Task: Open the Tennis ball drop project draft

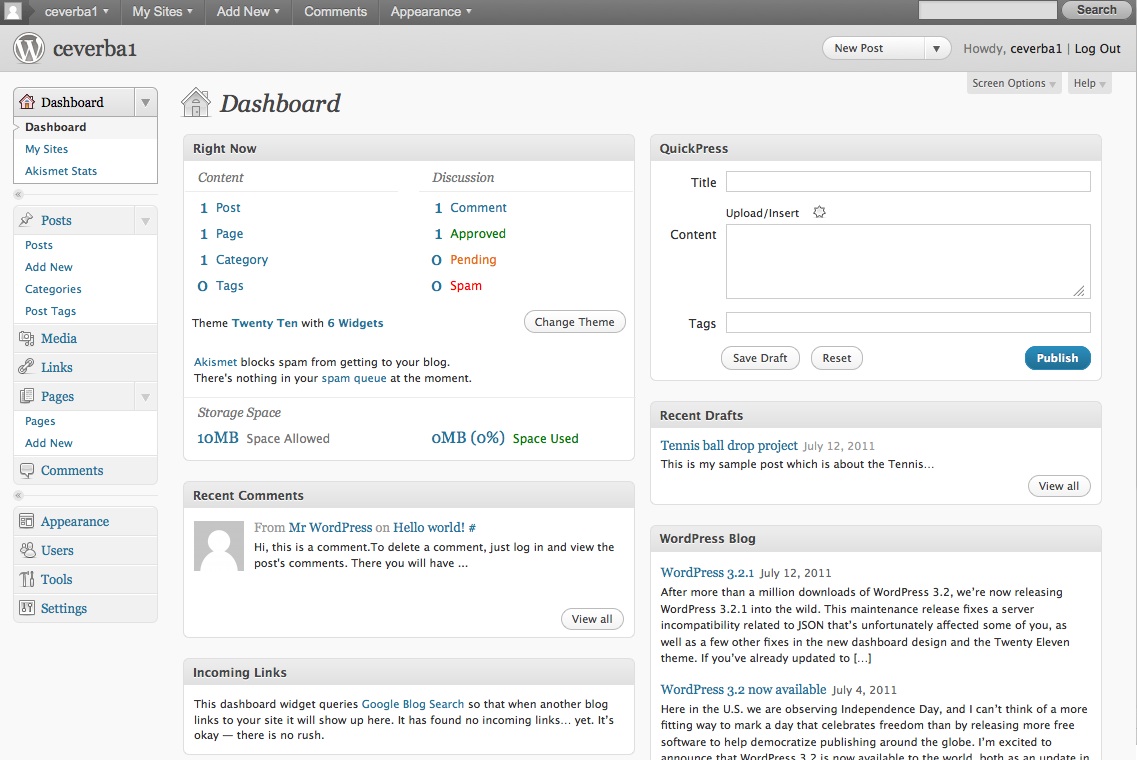Action: [729, 445]
